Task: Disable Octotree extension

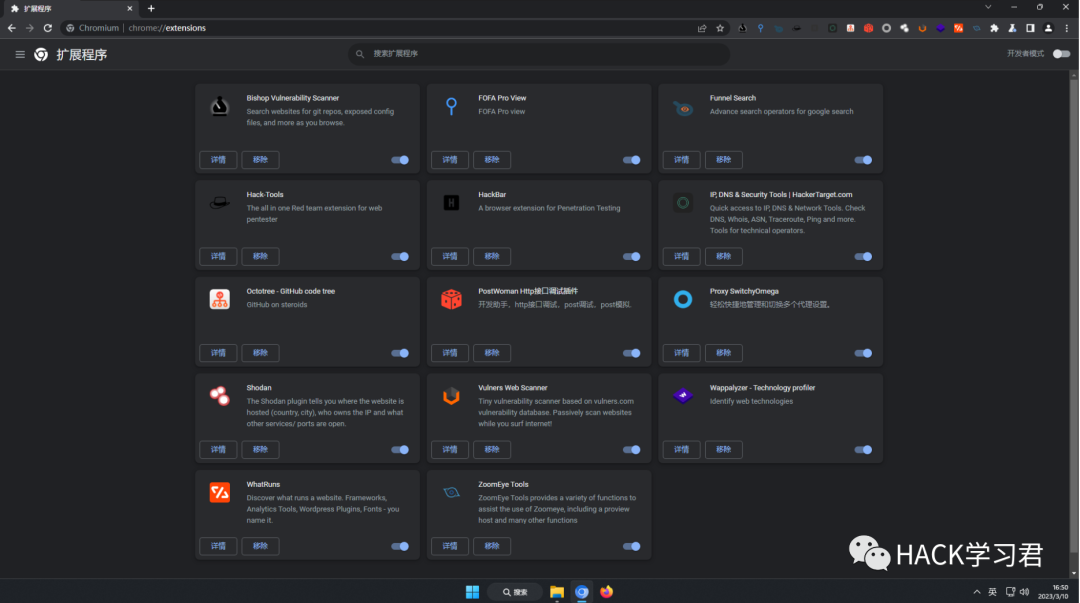Action: pyautogui.click(x=400, y=353)
